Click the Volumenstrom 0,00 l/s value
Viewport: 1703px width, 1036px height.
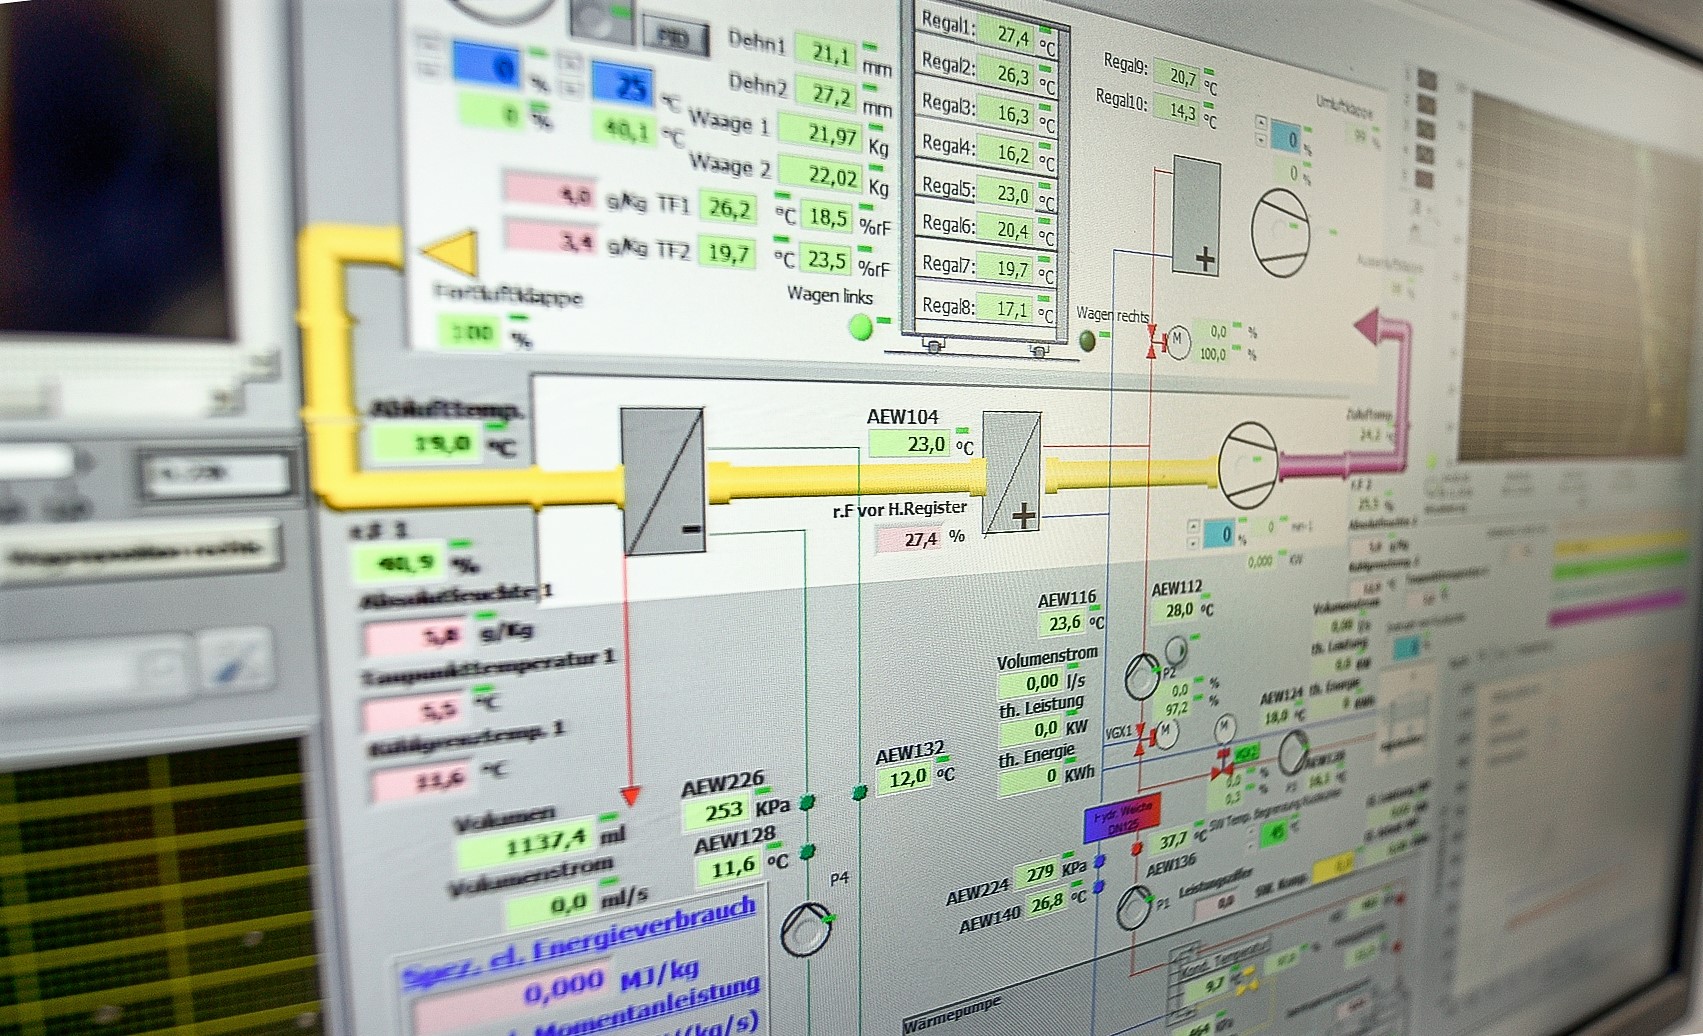tap(1031, 683)
